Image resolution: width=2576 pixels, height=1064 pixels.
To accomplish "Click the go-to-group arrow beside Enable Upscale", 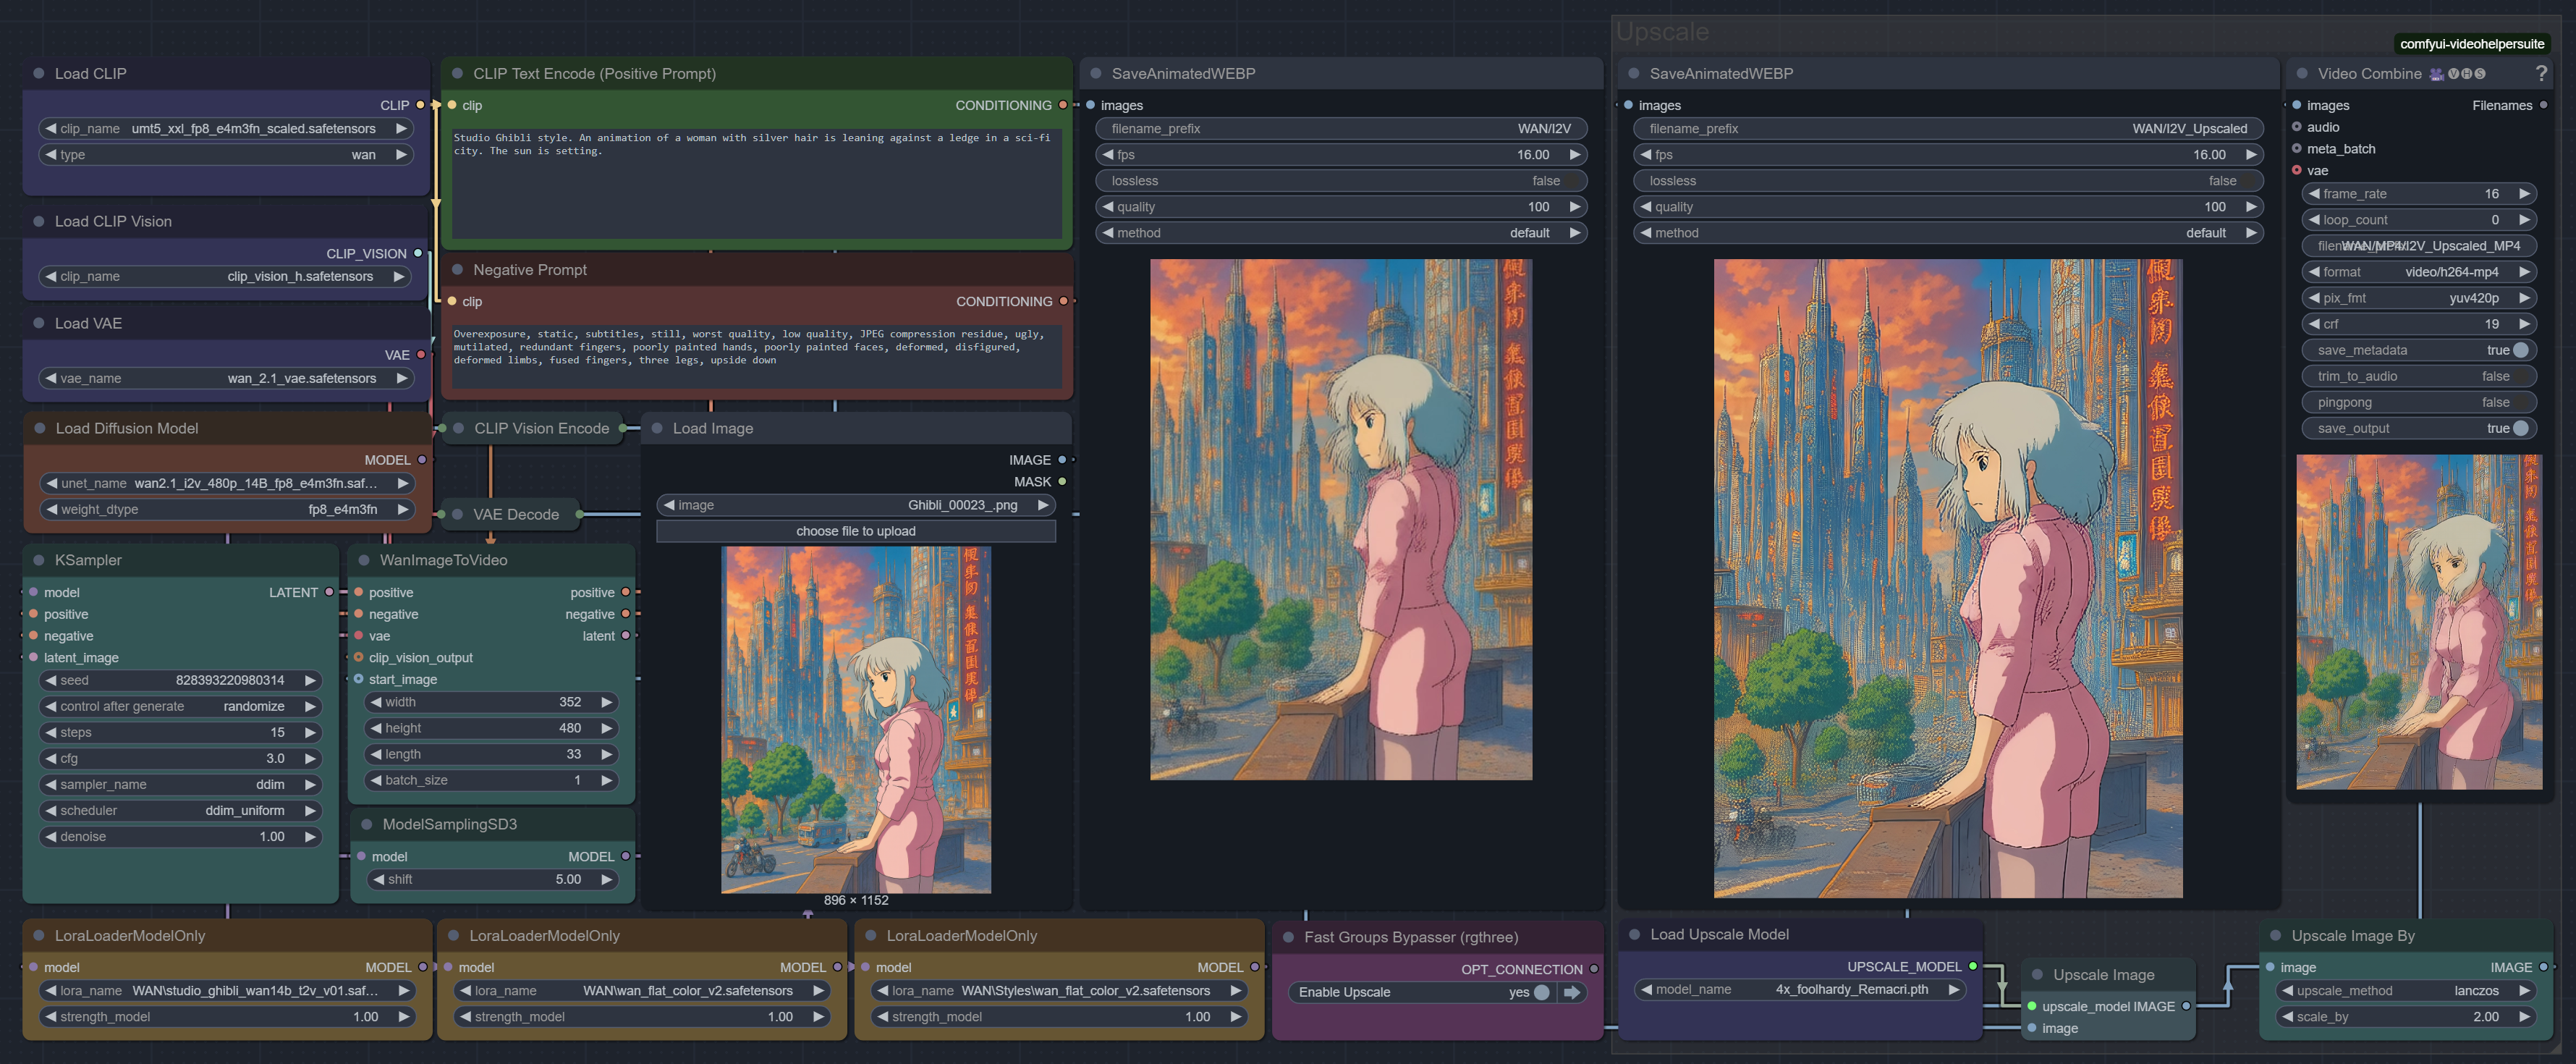I will point(1572,993).
